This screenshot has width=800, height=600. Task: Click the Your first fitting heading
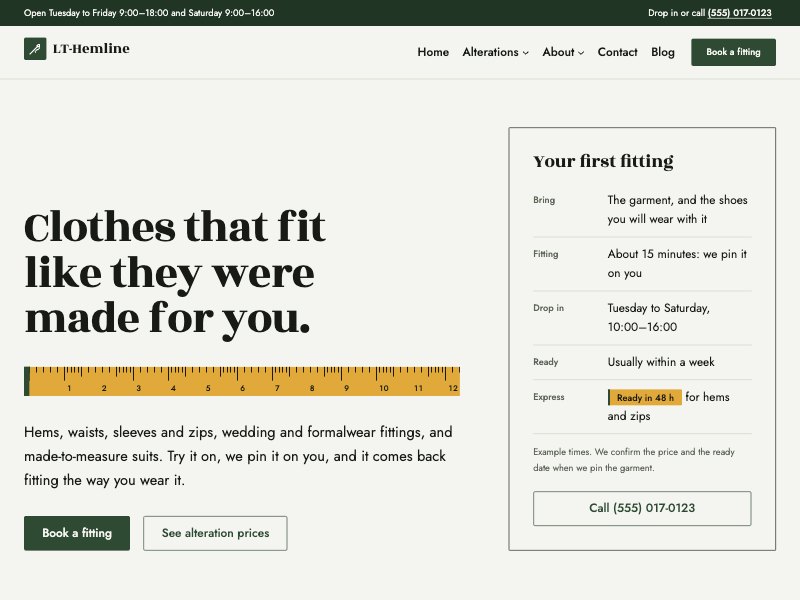tap(603, 161)
